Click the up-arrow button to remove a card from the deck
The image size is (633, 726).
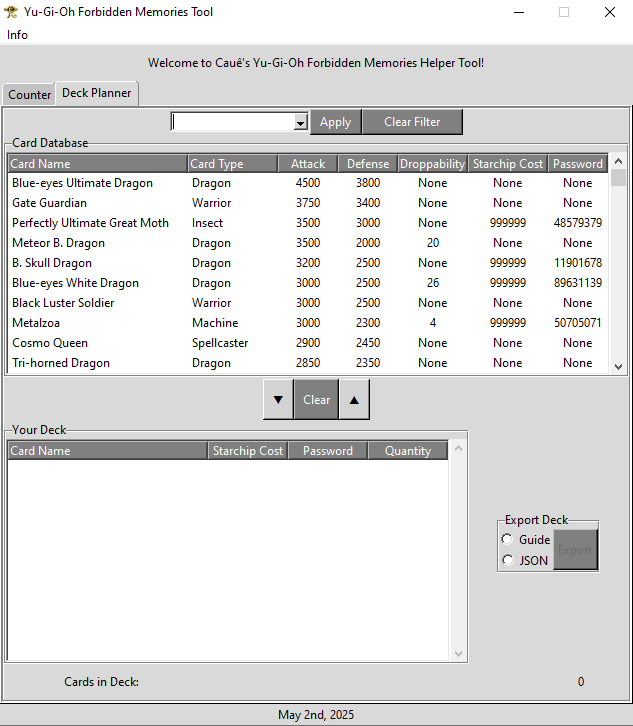354,400
